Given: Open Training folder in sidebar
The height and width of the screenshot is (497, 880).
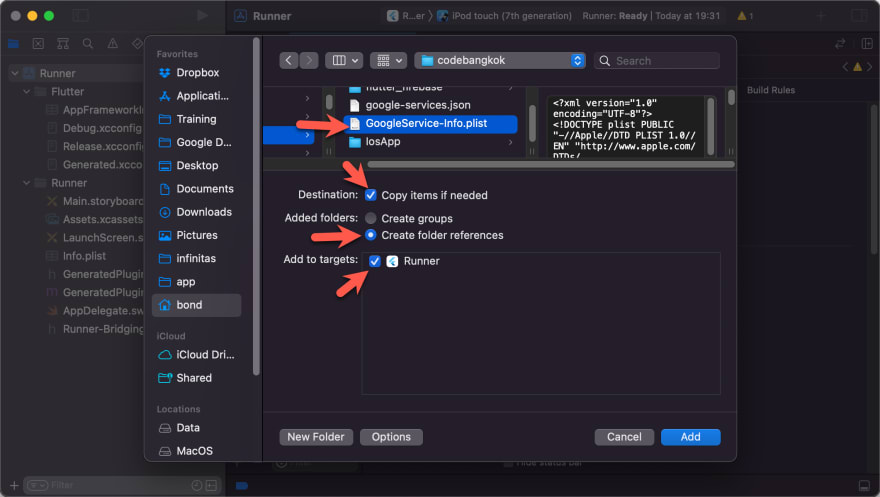Looking at the screenshot, I should pos(196,119).
